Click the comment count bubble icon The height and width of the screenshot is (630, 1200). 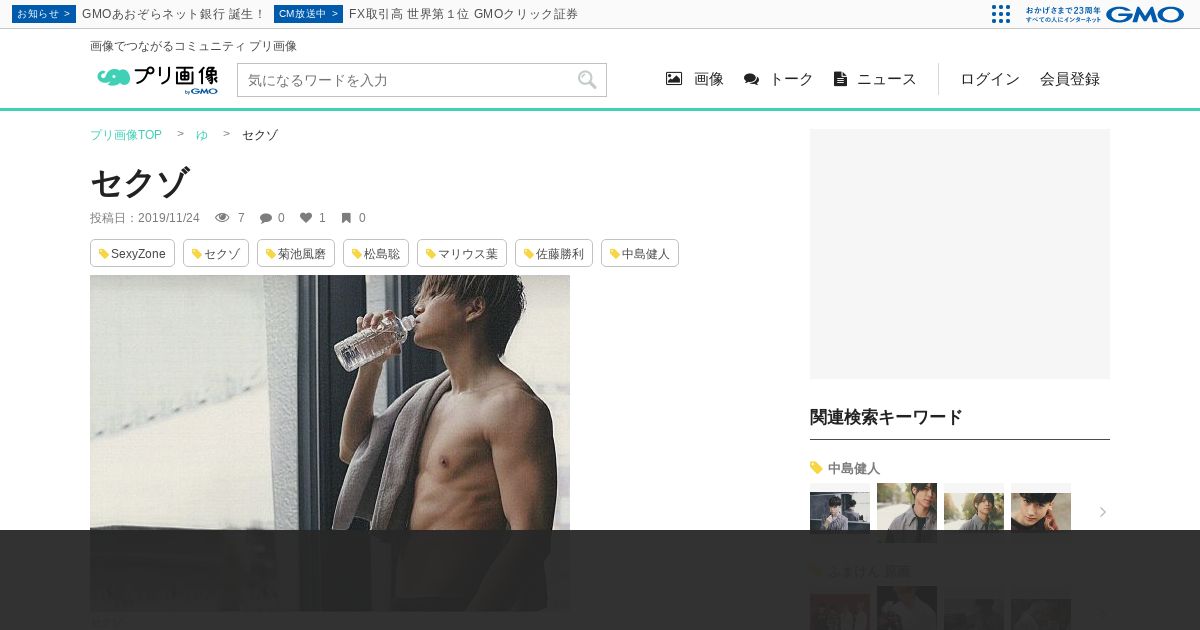266,218
